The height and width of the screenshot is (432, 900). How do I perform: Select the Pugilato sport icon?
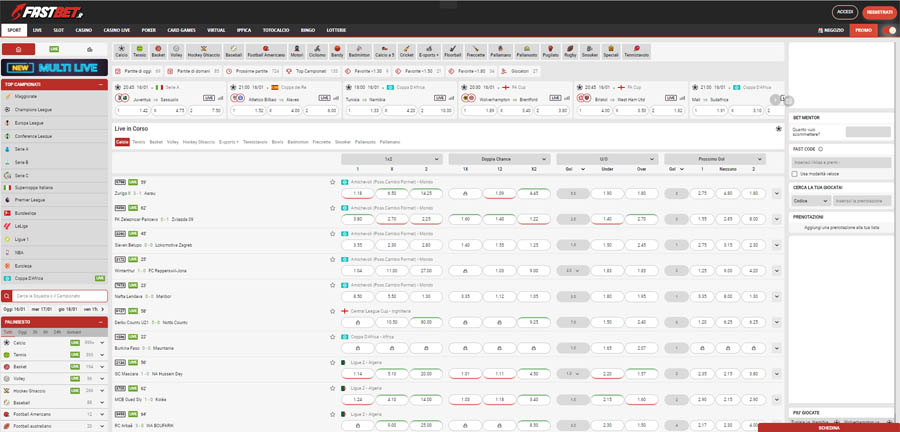(x=550, y=51)
